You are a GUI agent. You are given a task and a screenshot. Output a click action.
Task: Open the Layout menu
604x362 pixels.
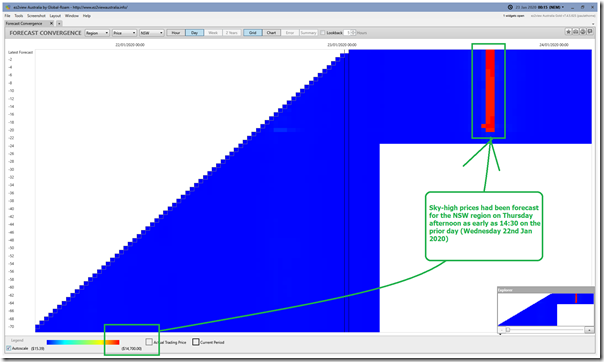[x=55, y=16]
